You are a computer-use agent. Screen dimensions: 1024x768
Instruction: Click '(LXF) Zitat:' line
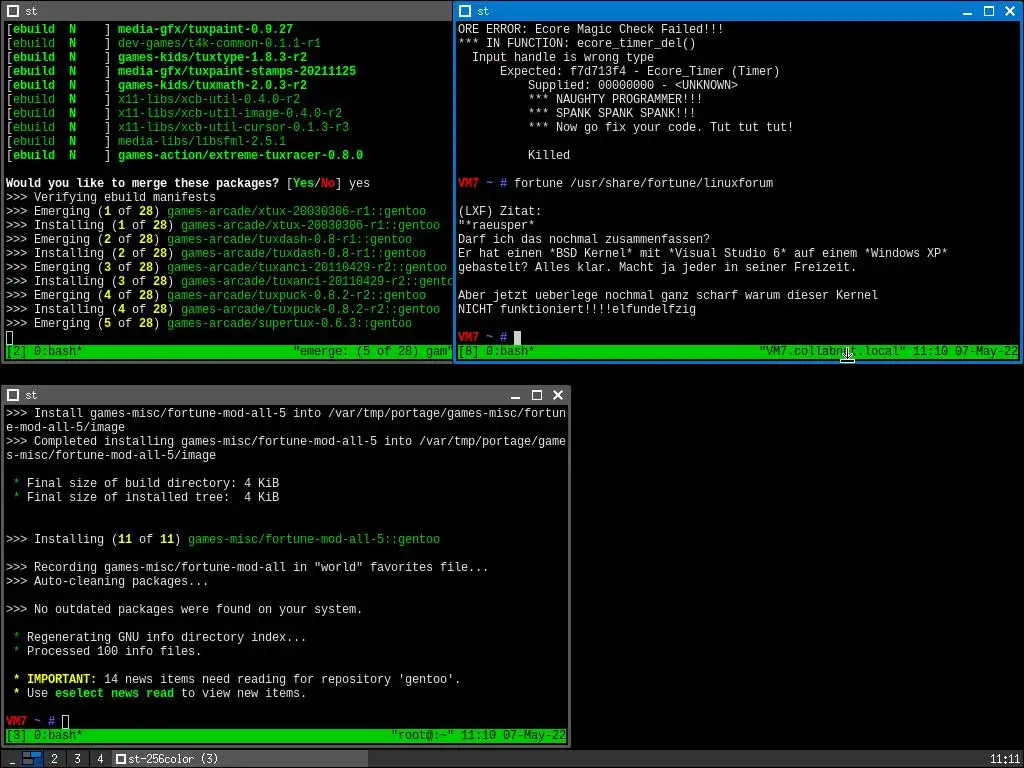tap(500, 212)
